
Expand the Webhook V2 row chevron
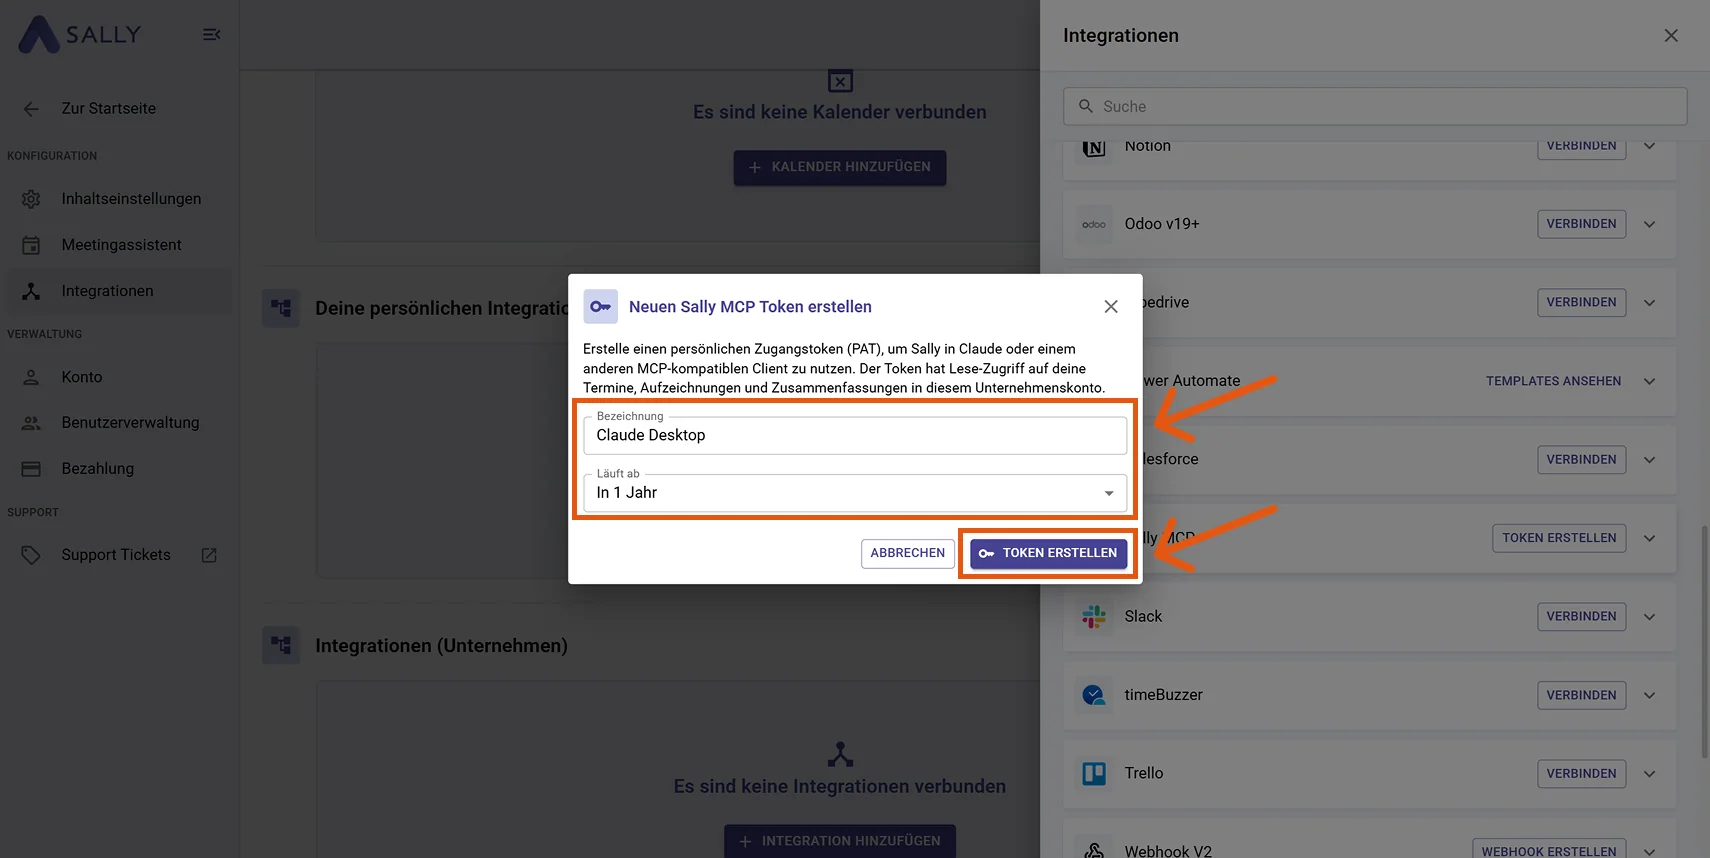click(1649, 851)
